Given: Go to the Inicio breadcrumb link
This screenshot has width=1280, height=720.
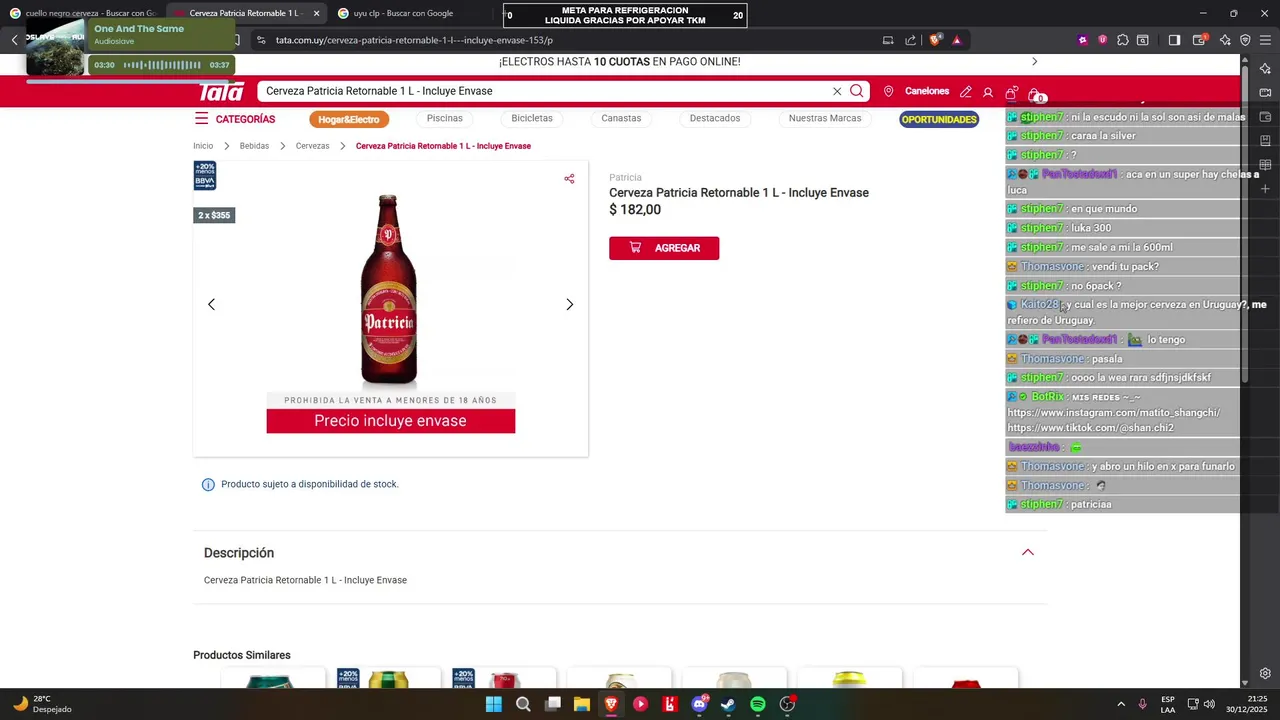Looking at the screenshot, I should [203, 146].
